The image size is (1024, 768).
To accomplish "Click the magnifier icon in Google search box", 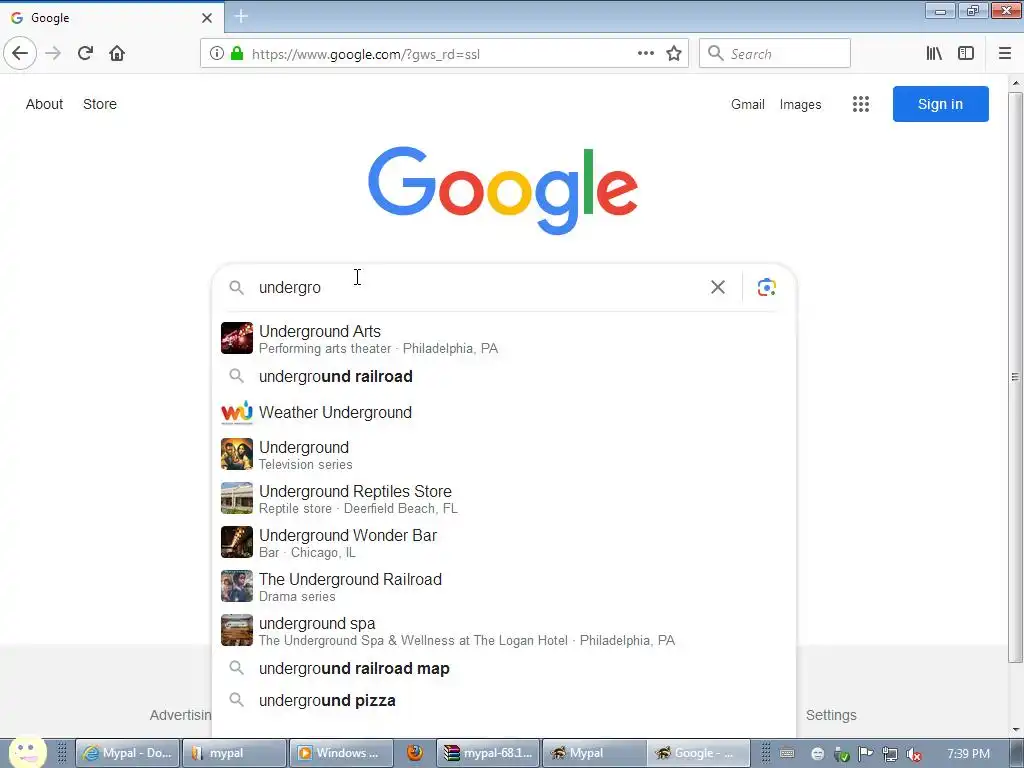I will [236, 287].
